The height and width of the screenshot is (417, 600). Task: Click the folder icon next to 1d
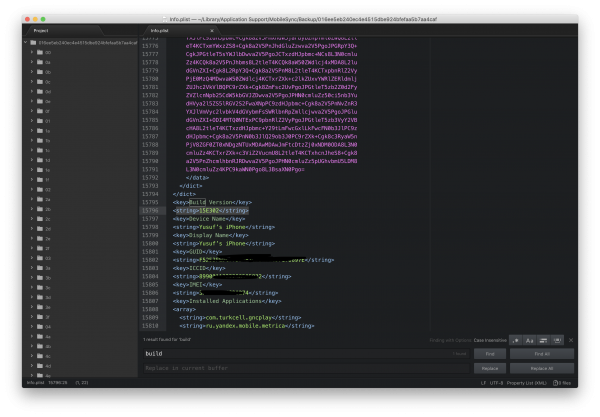coord(40,160)
